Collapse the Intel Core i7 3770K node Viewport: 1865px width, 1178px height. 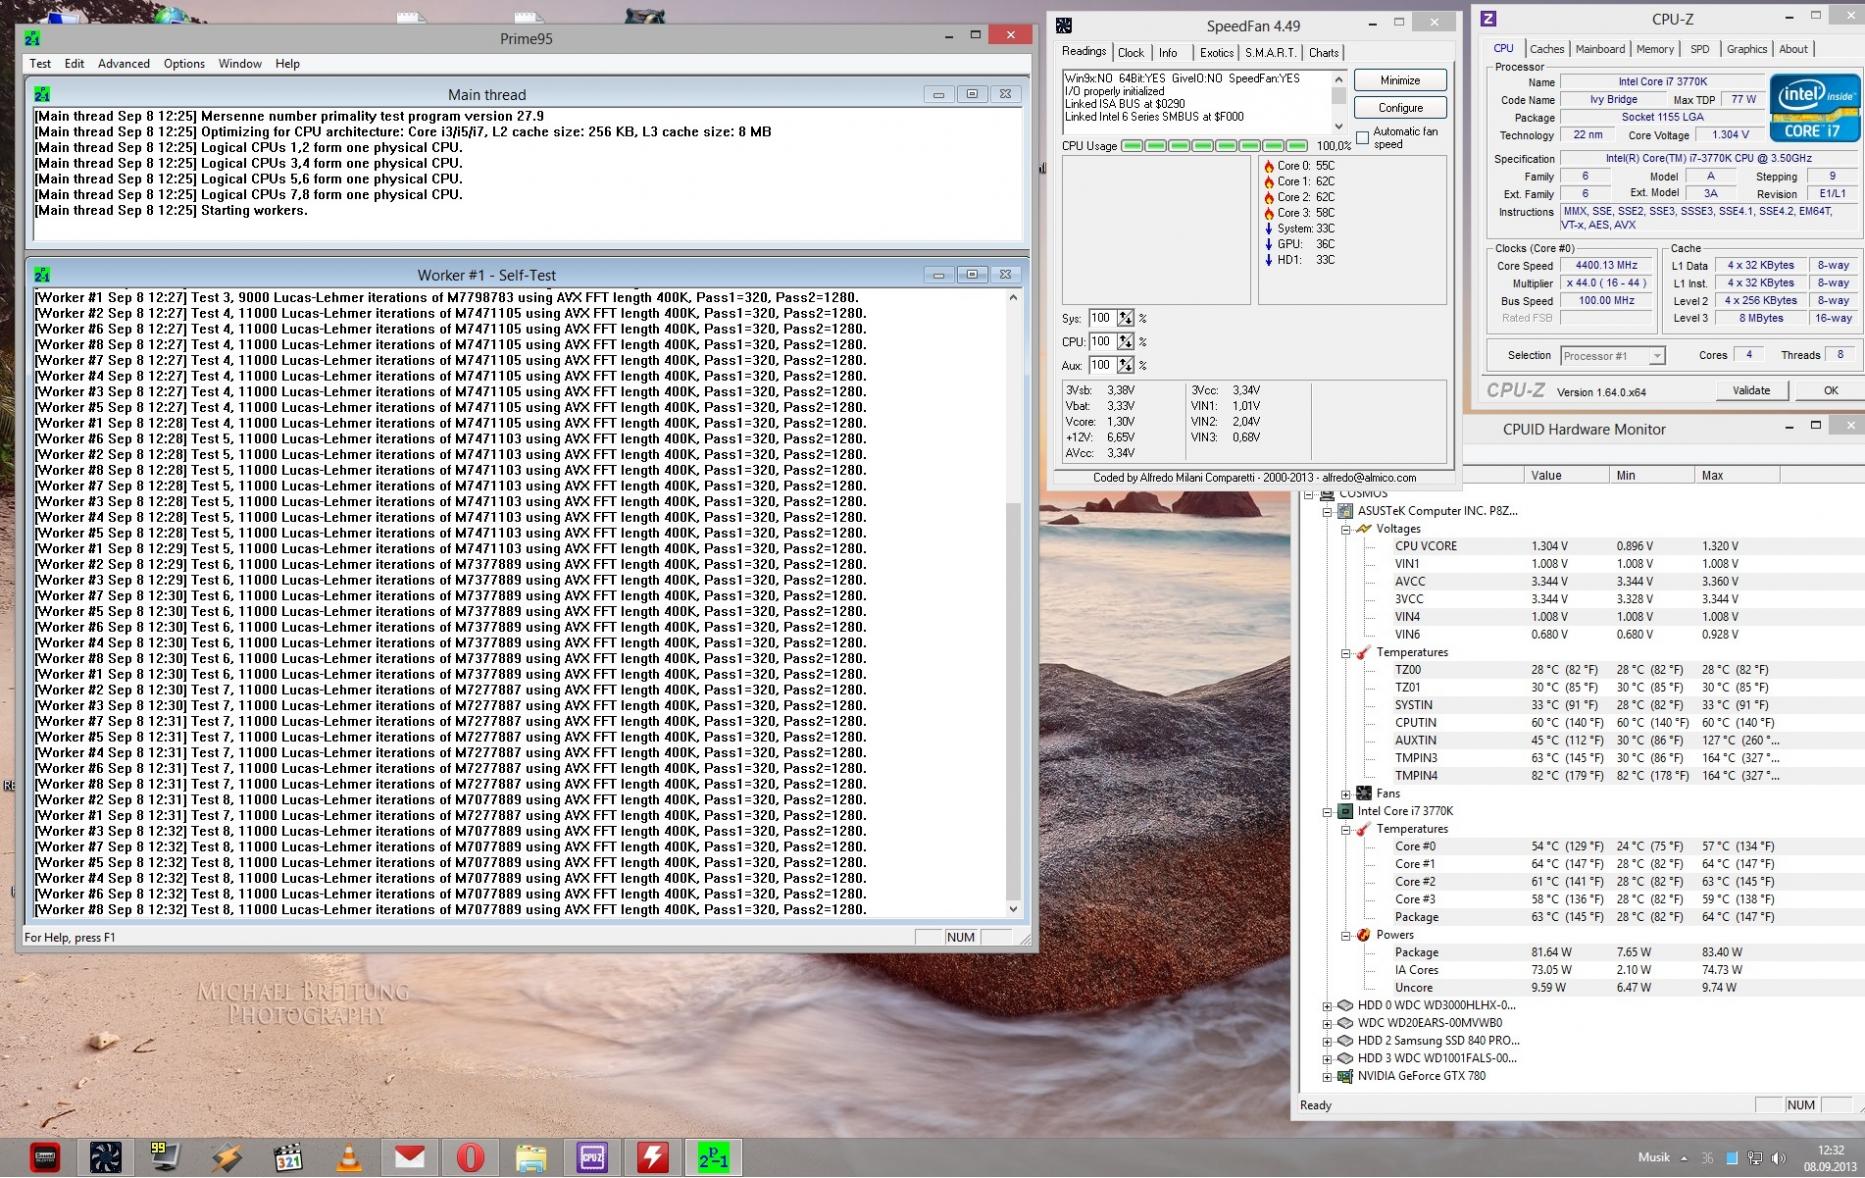[x=1327, y=811]
